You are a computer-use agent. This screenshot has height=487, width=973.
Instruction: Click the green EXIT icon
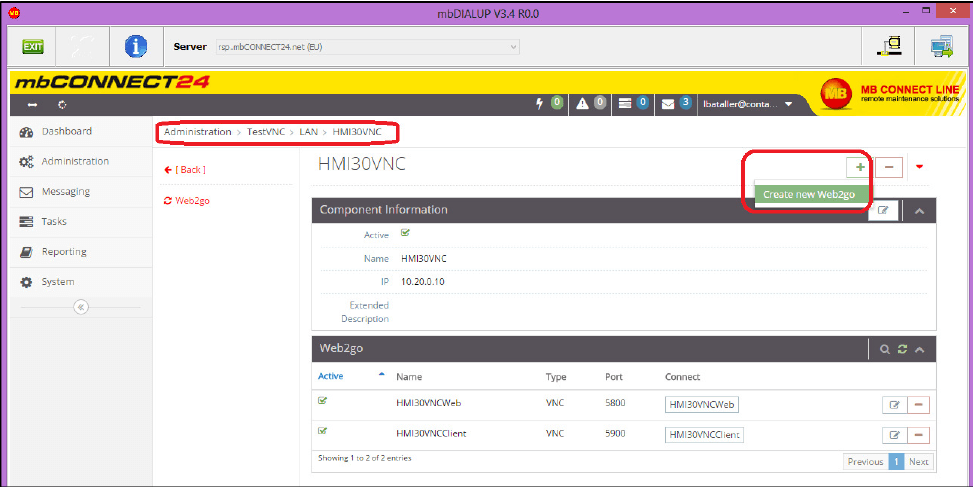(32, 47)
